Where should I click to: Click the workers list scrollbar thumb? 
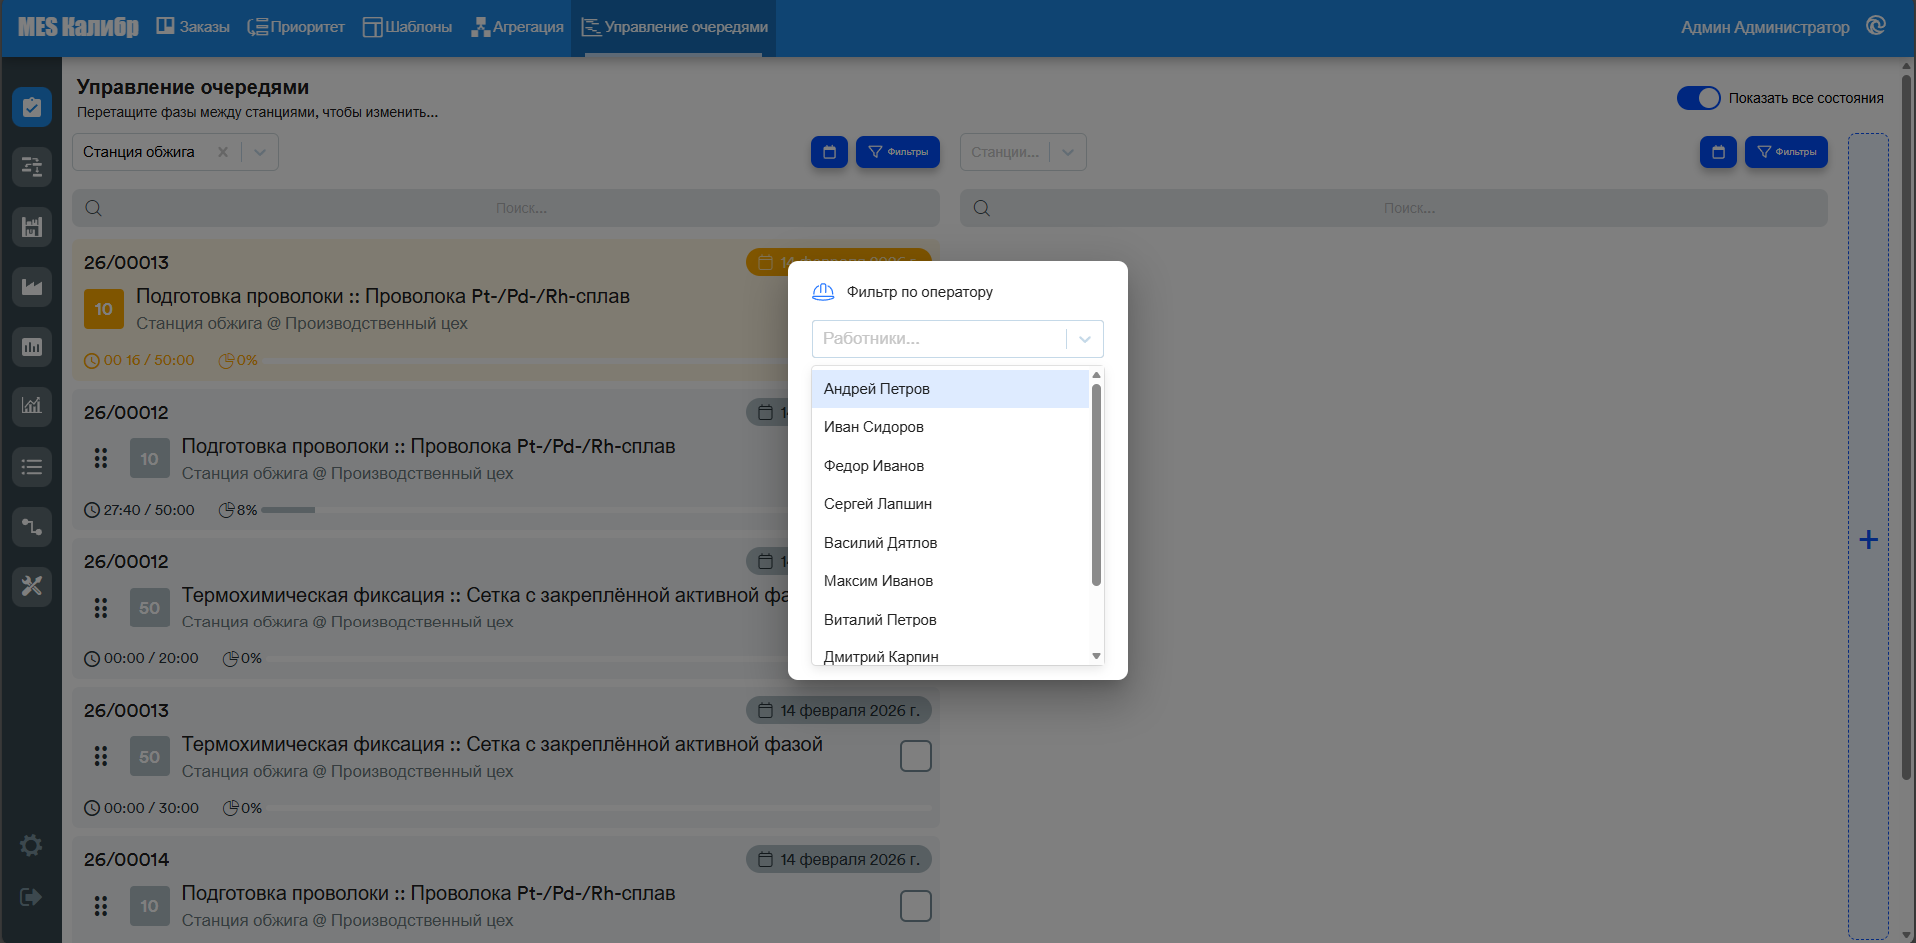pos(1096,485)
